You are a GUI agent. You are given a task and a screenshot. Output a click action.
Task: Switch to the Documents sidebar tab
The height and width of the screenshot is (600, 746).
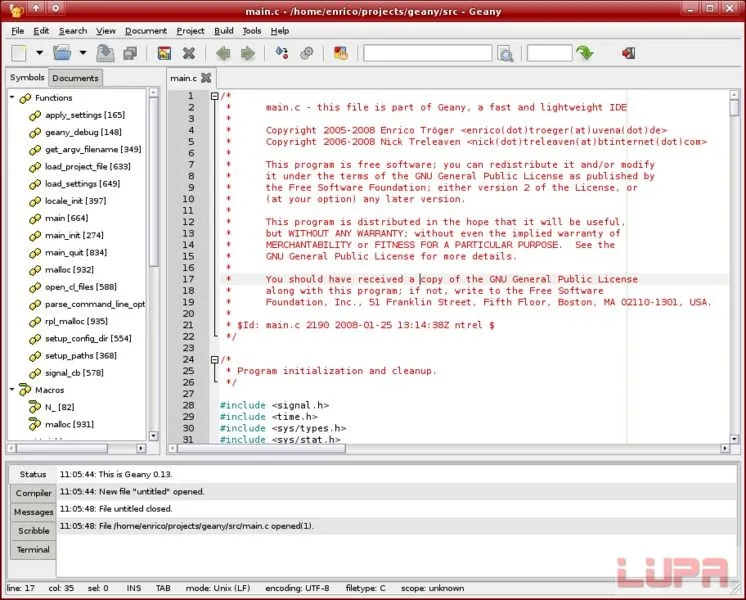75,78
